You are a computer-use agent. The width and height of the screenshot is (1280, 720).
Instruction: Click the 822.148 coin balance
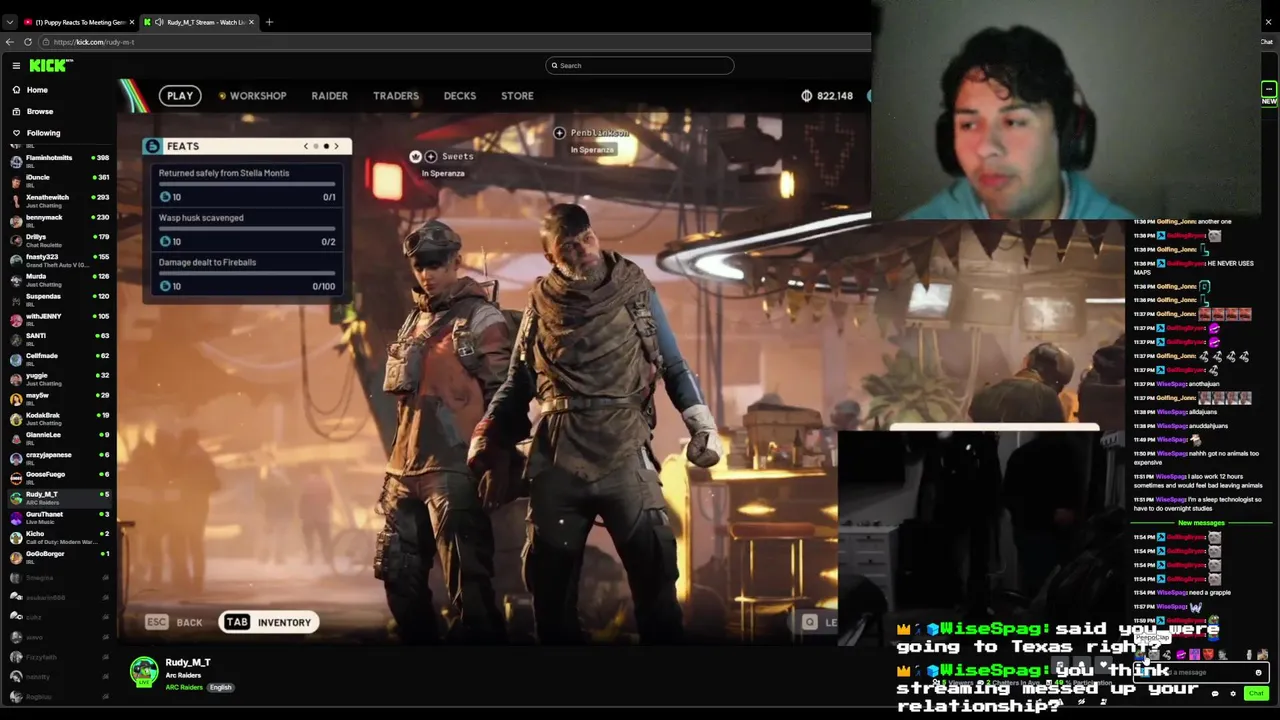pos(827,96)
